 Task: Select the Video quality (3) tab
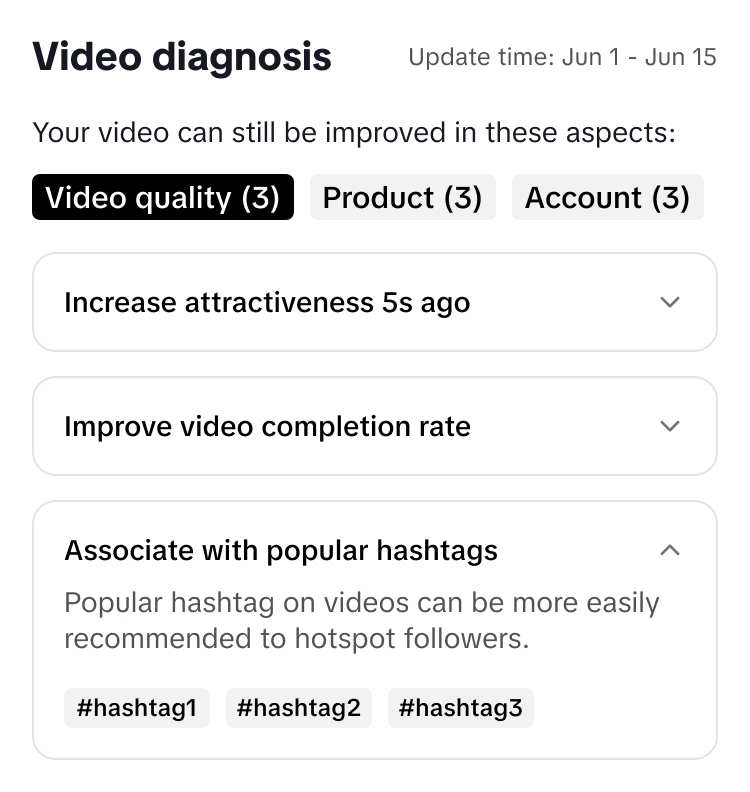point(163,197)
